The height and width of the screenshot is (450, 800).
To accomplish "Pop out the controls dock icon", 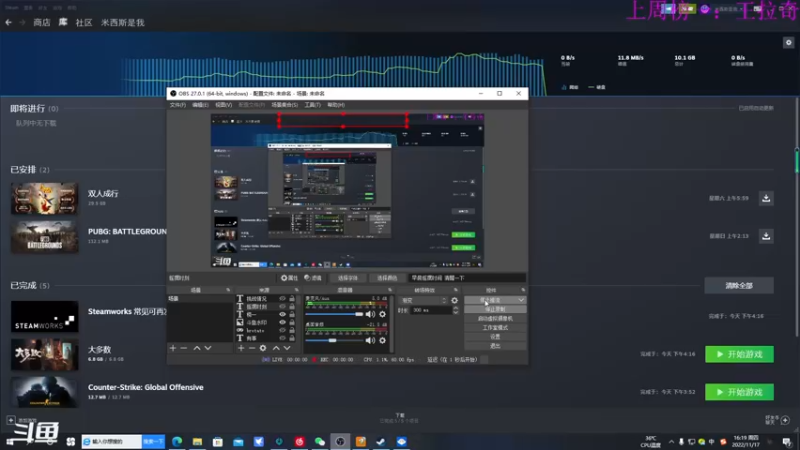I will (523, 290).
